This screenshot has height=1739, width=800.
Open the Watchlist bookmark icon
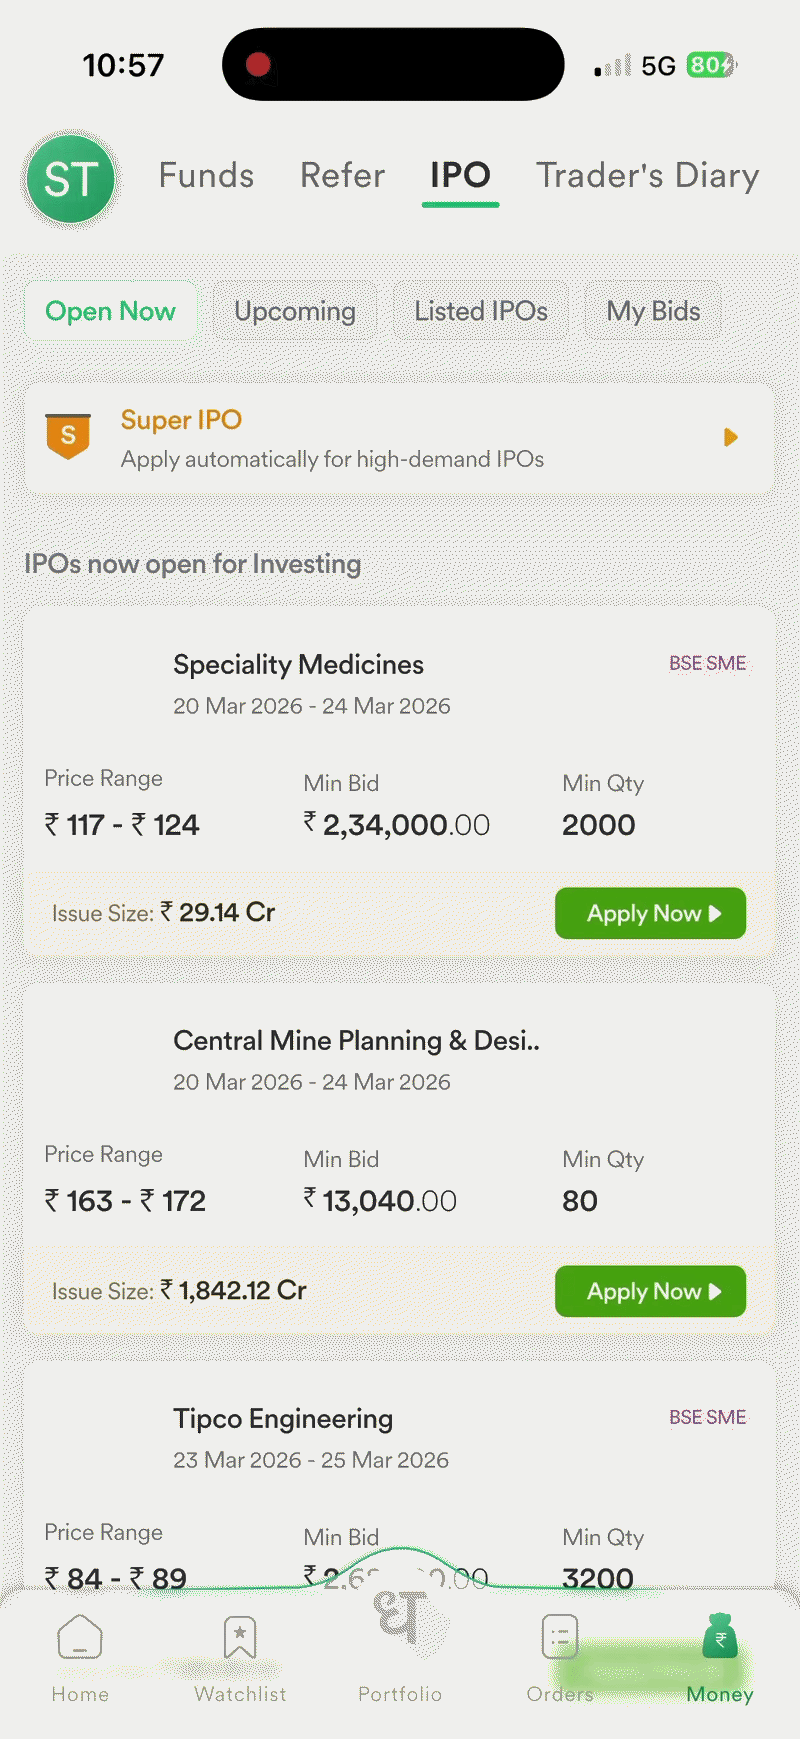pos(240,1638)
